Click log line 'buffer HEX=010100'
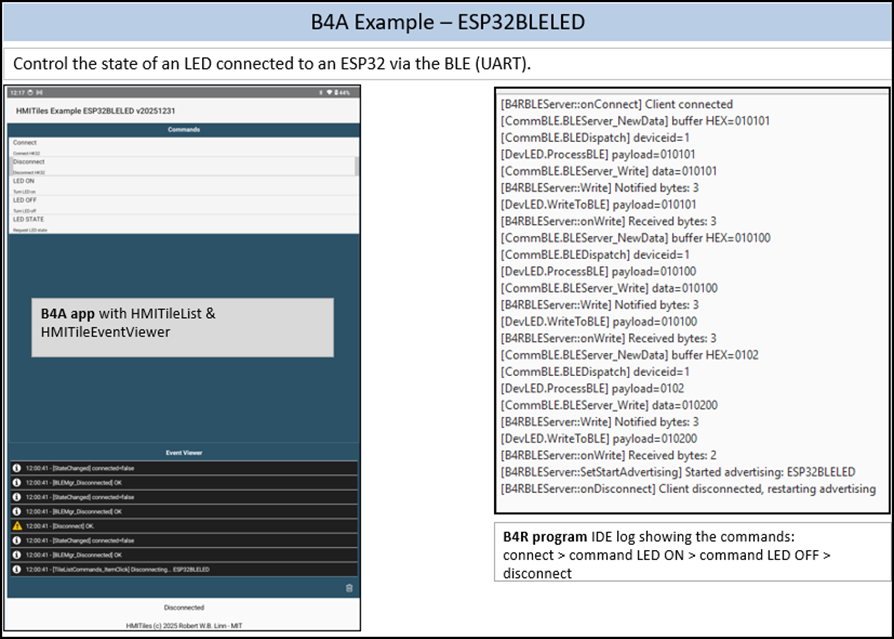This screenshot has width=894, height=639. 635,238
